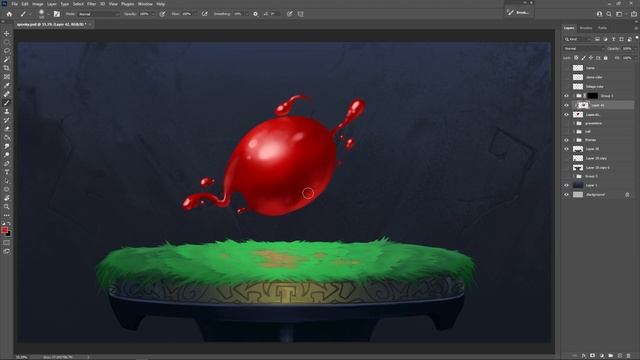This screenshot has width=640, height=360.
Task: Select the History Brush tool
Action: pyautogui.click(x=7, y=120)
